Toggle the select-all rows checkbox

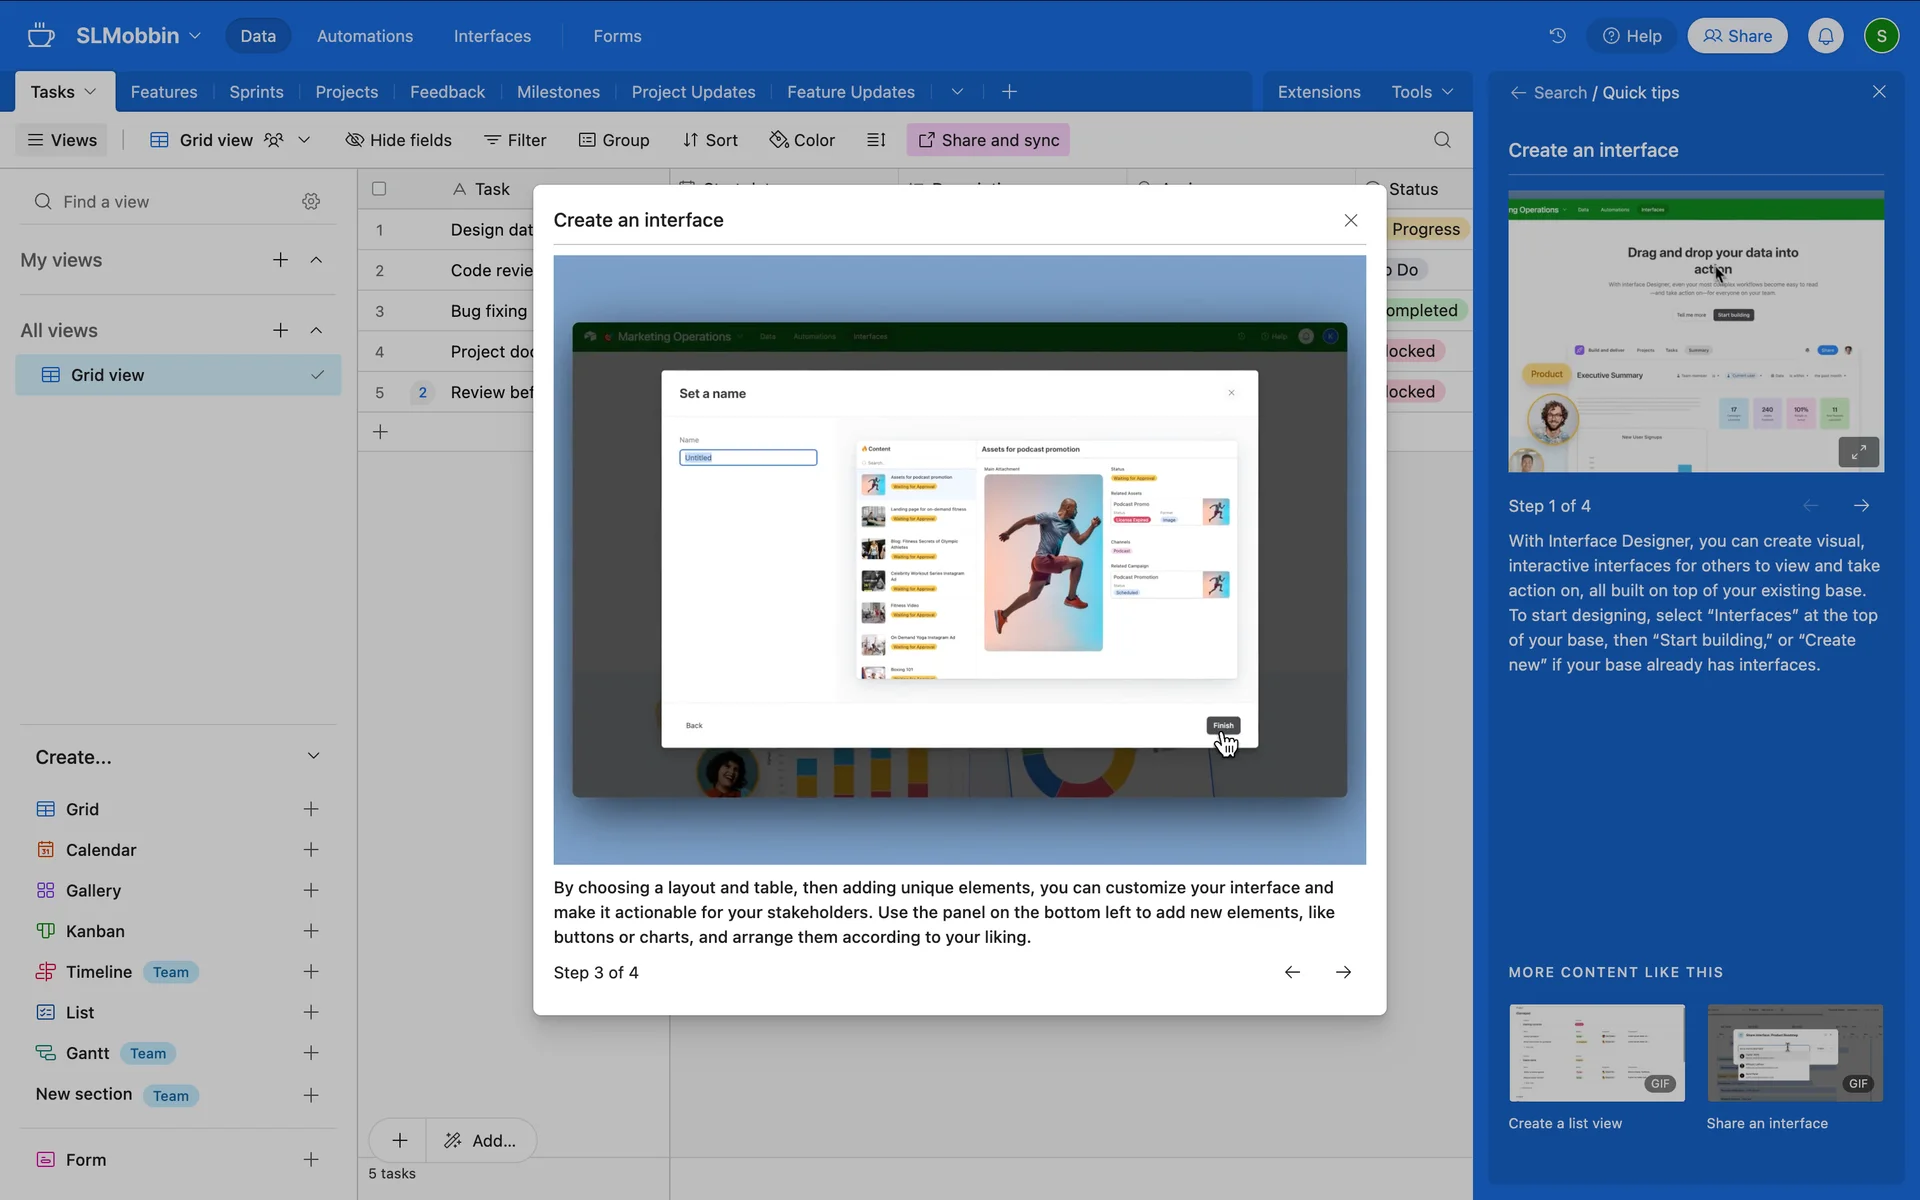(379, 189)
